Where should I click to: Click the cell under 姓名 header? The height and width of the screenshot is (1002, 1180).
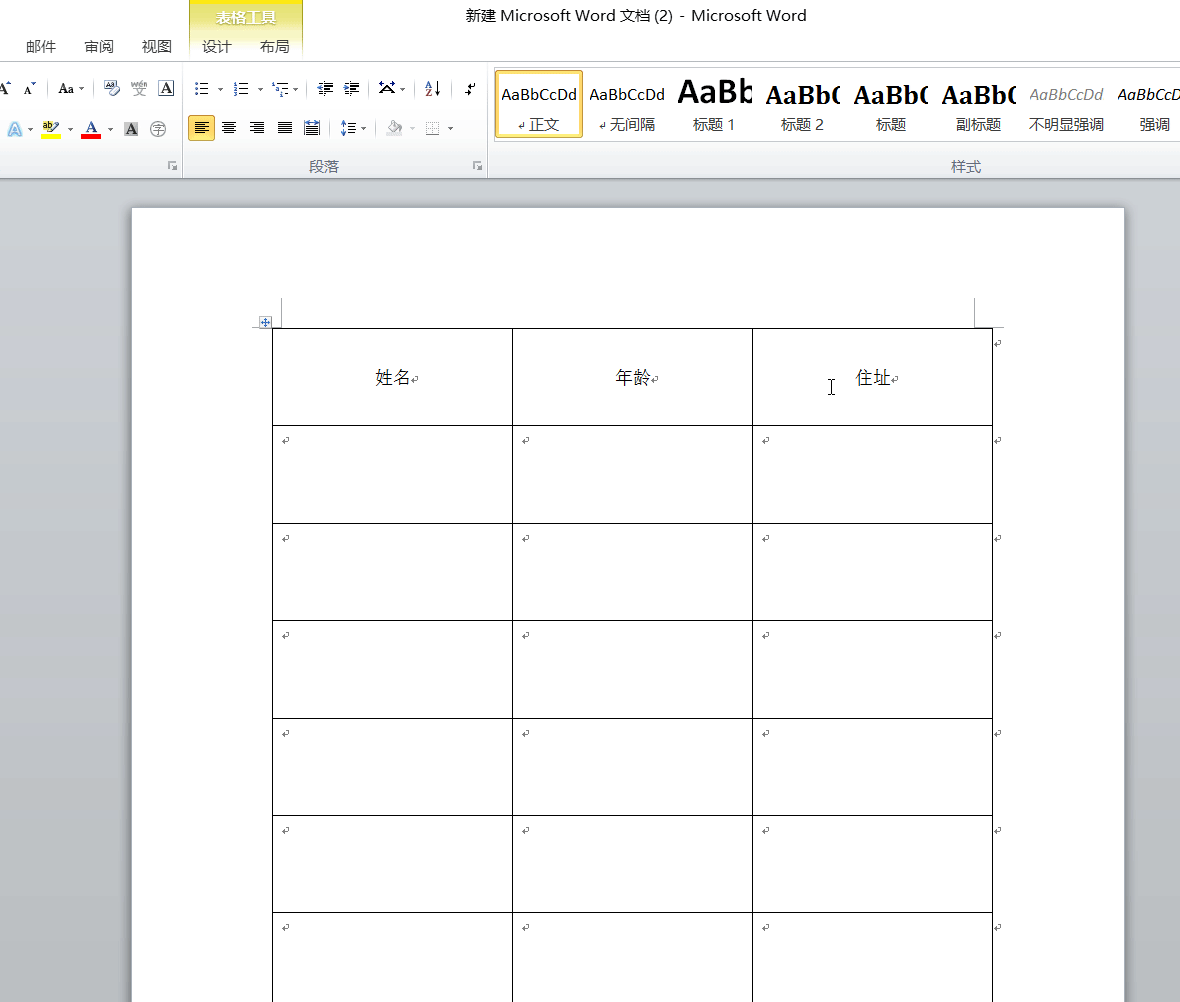(392, 474)
